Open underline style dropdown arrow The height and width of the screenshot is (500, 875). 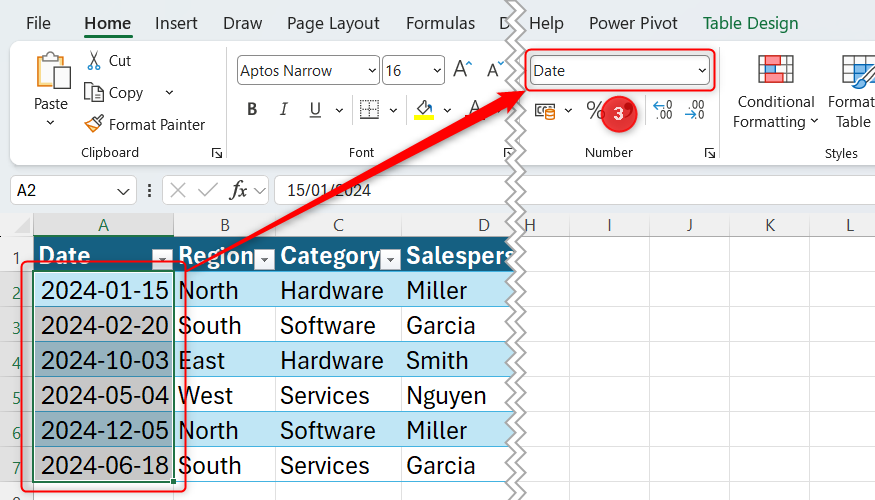tap(339, 110)
